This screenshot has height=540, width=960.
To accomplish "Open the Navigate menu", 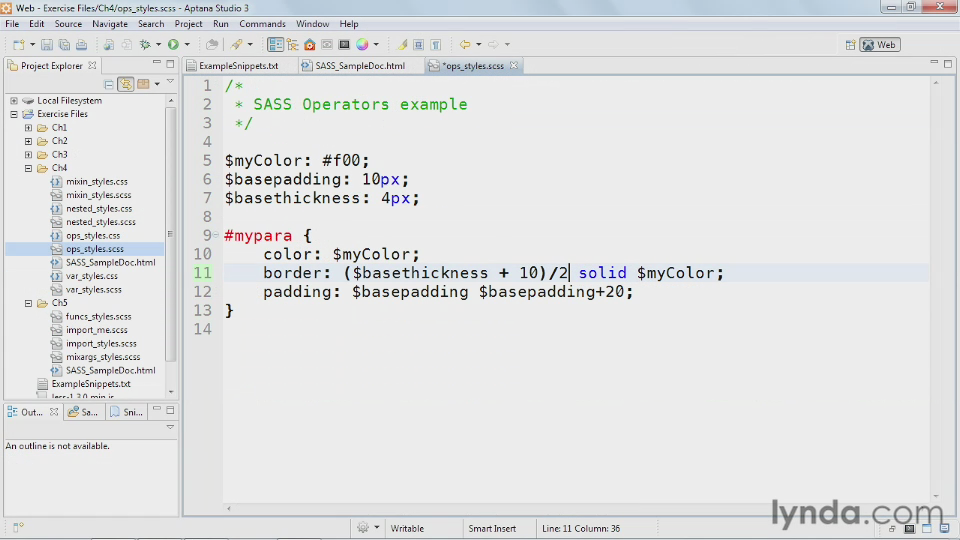I will point(110,24).
